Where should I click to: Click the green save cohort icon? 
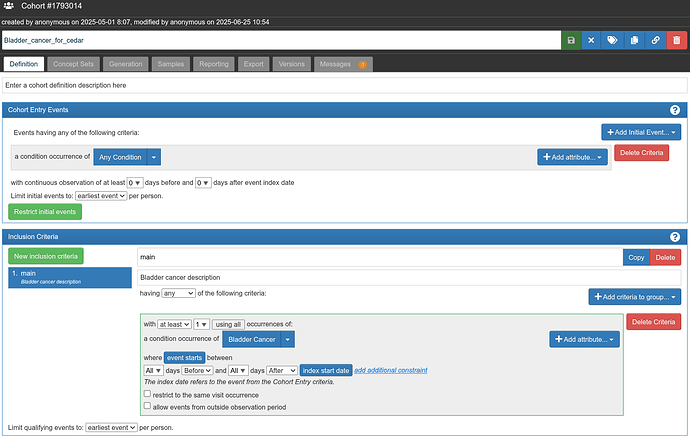tap(571, 40)
